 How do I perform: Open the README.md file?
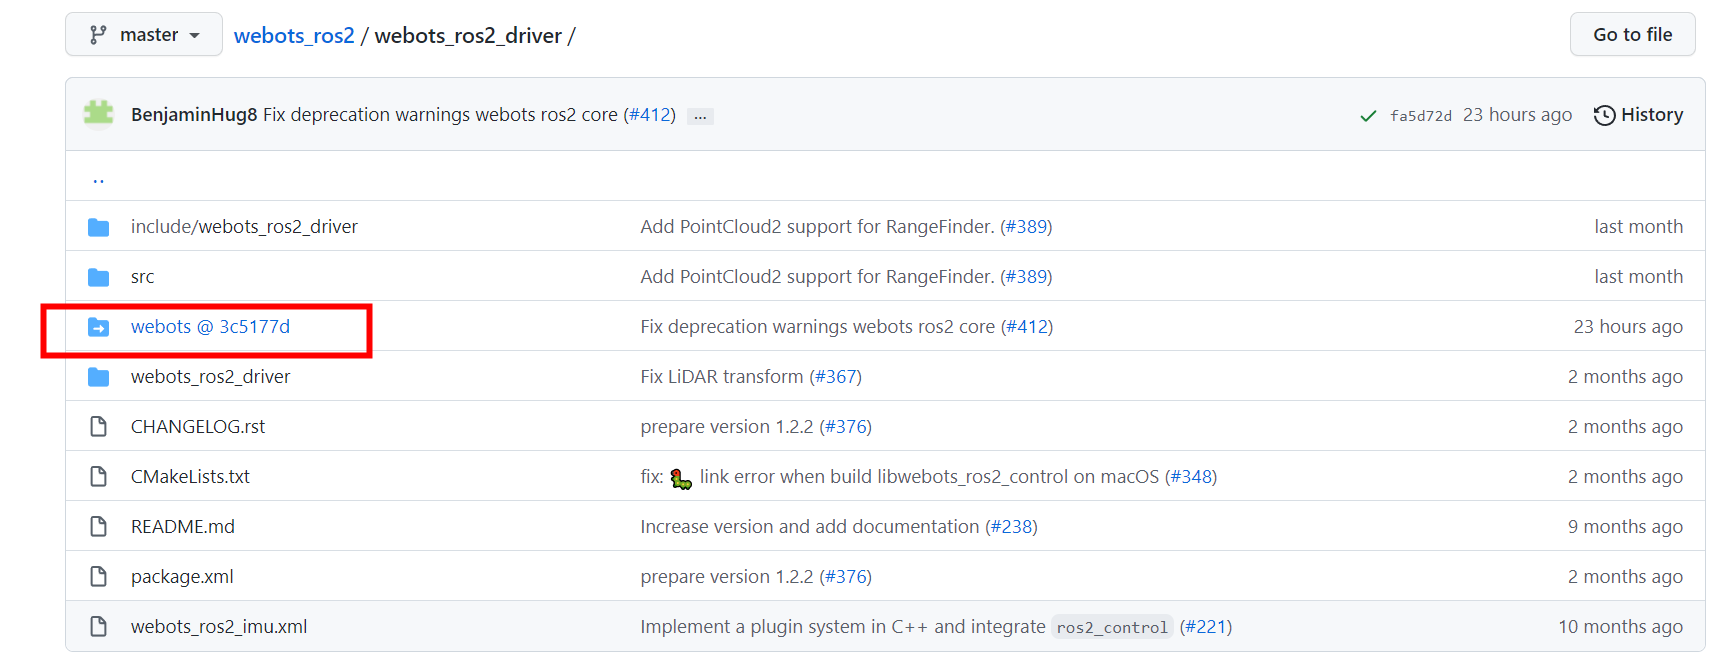pos(183,527)
